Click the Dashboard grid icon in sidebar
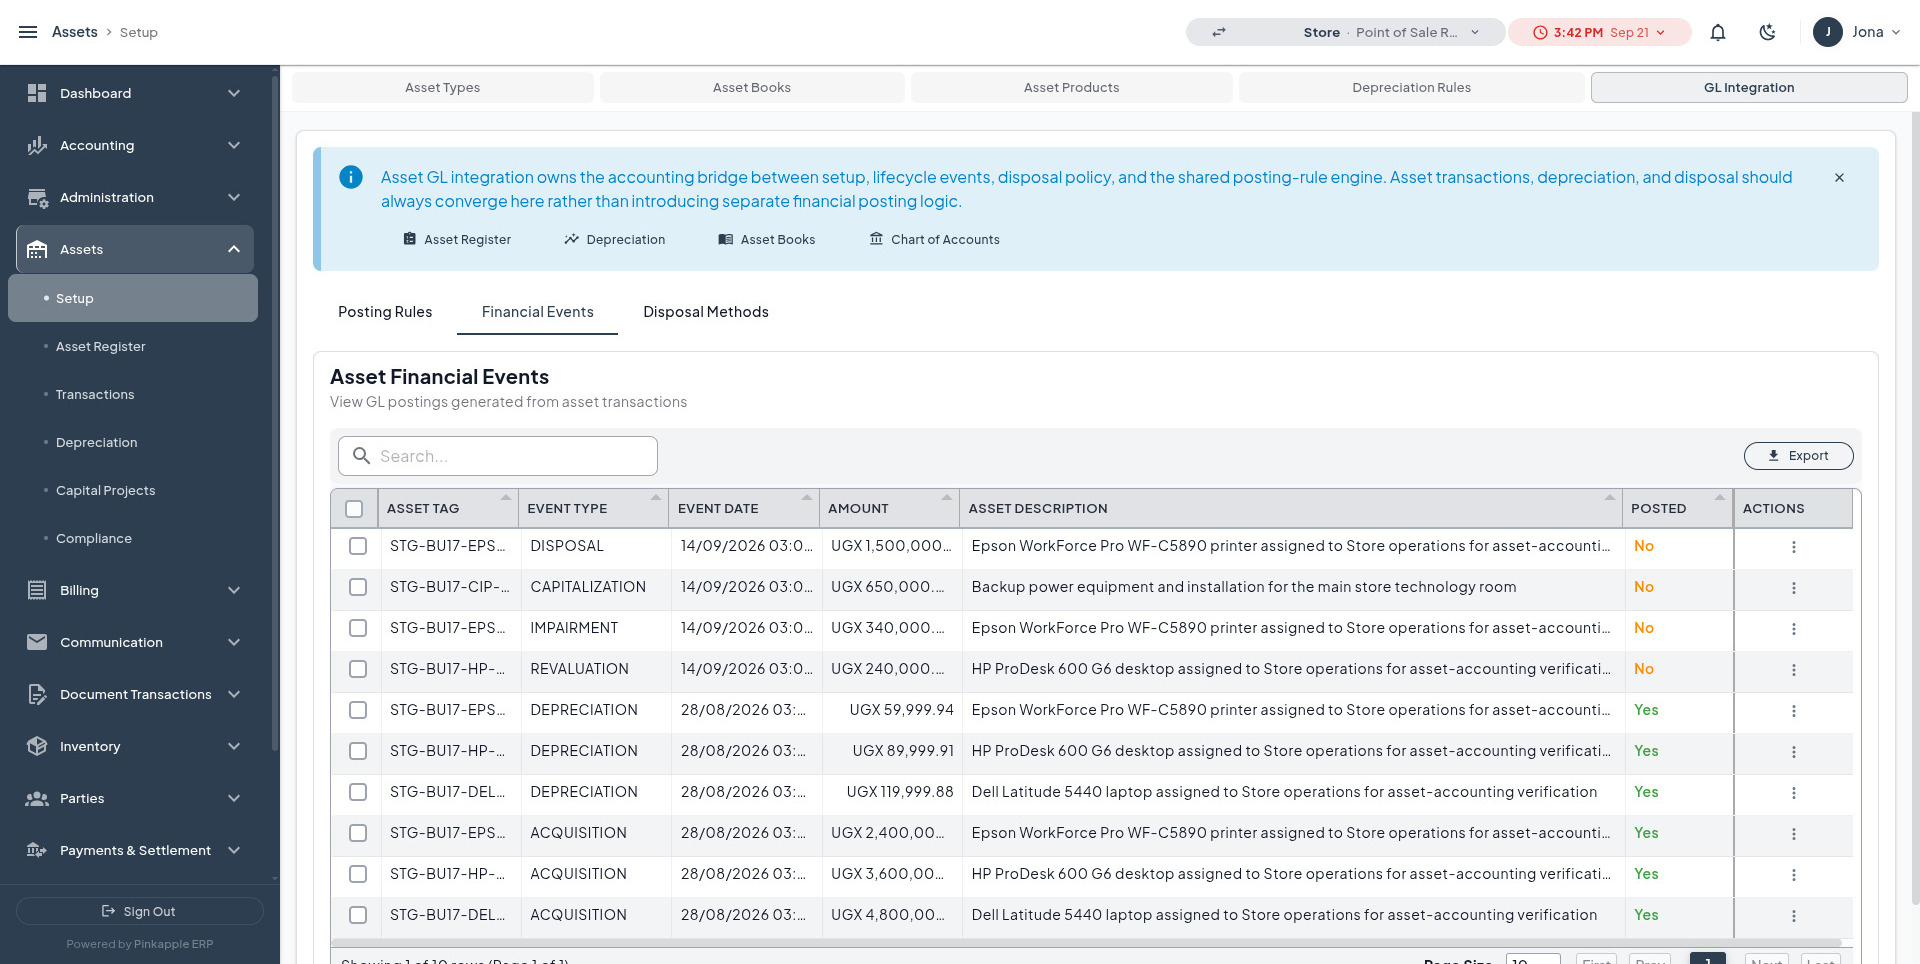This screenshot has height=964, width=1920. tap(37, 93)
